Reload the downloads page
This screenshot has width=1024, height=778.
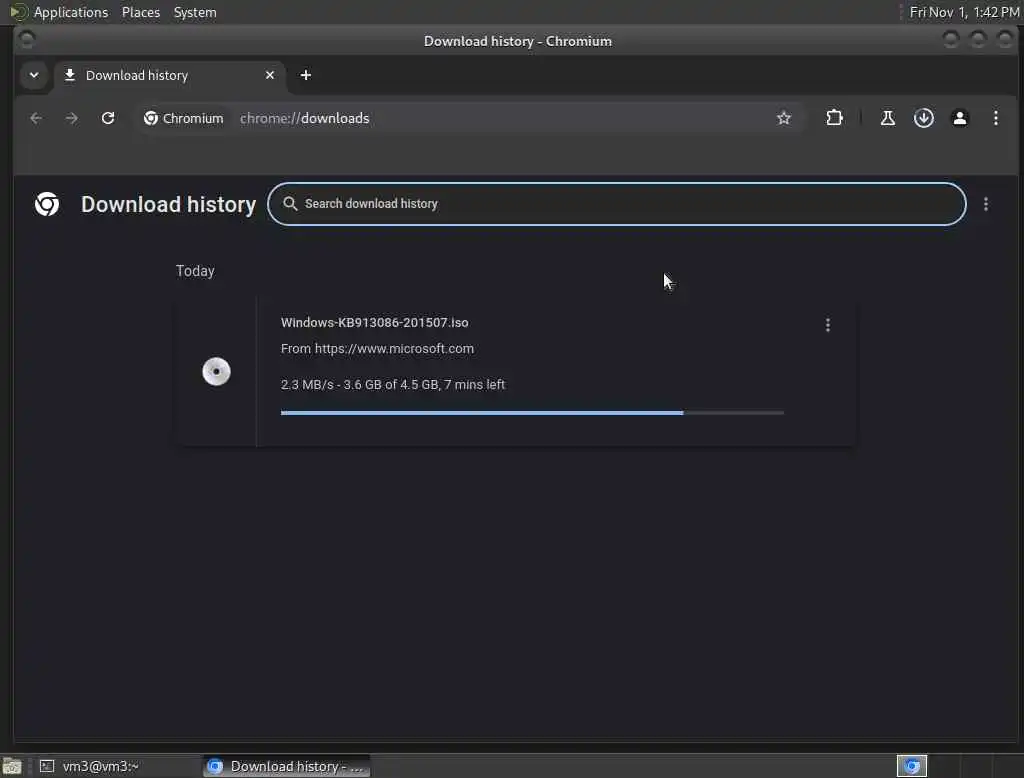108,118
